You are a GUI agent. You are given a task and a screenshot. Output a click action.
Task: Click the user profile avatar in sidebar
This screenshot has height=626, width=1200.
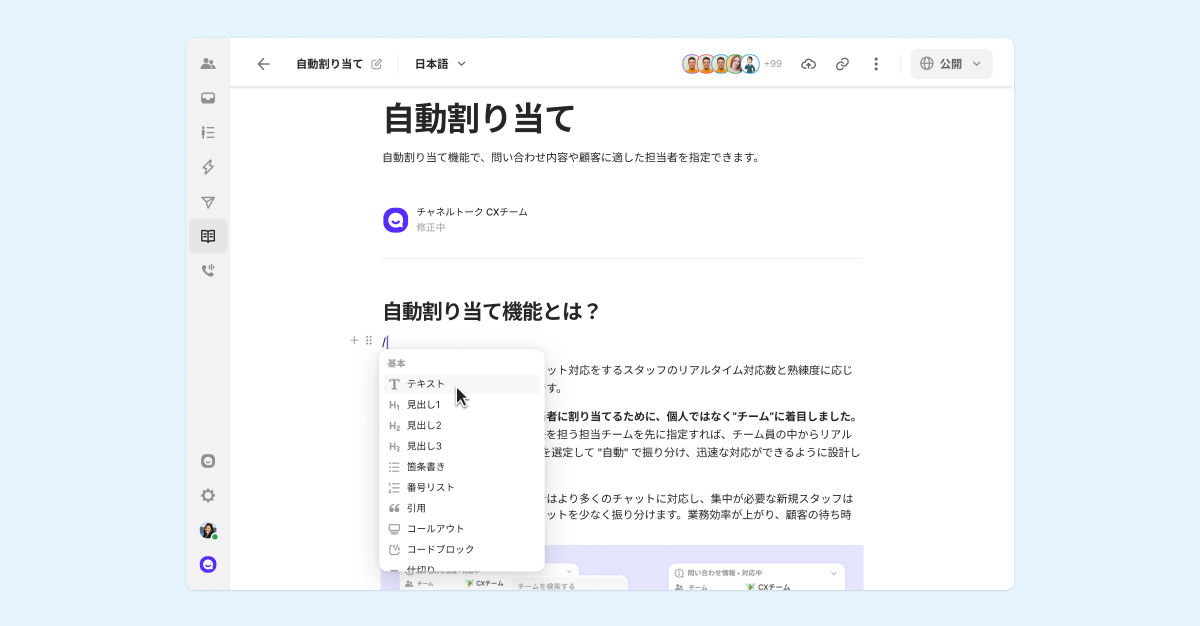coord(208,530)
